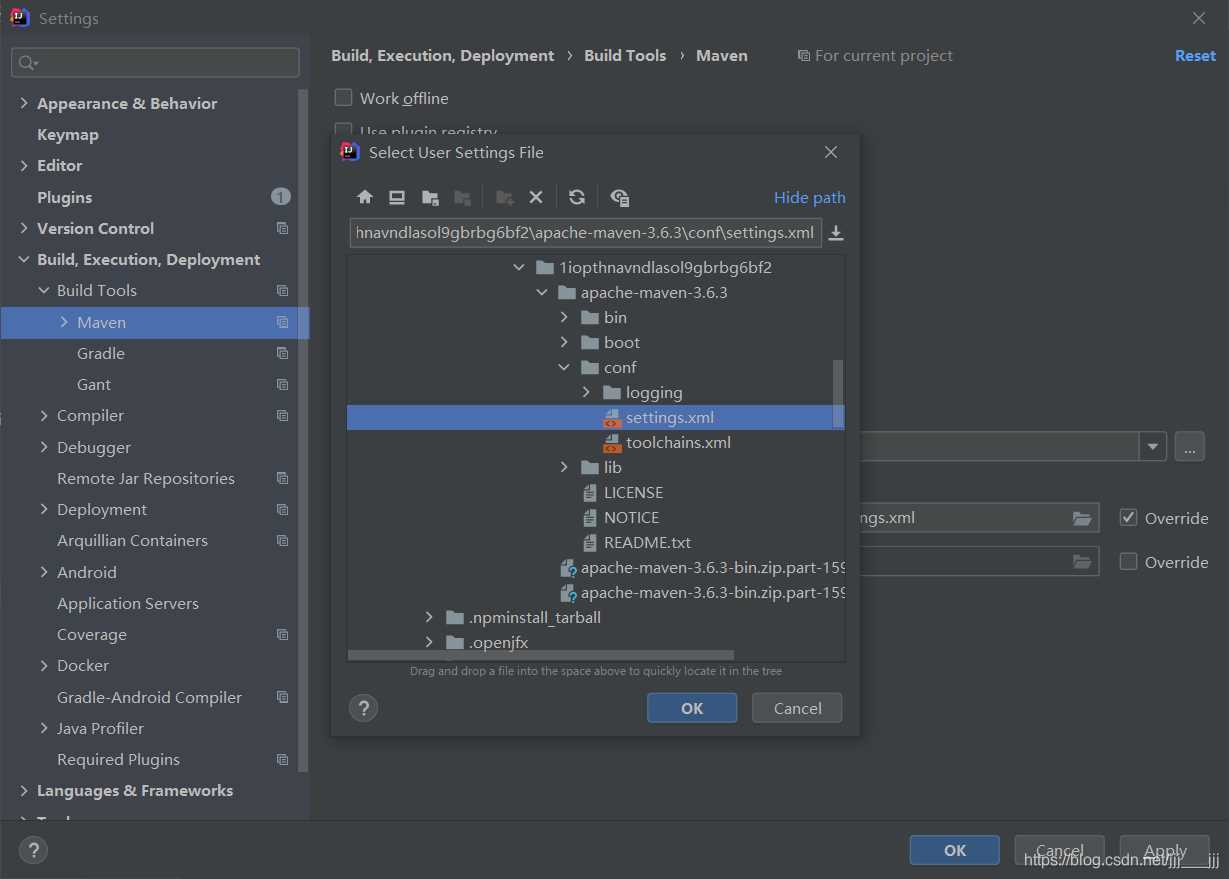The width and height of the screenshot is (1229, 879).
Task: Open Keymap settings
Action: (68, 134)
